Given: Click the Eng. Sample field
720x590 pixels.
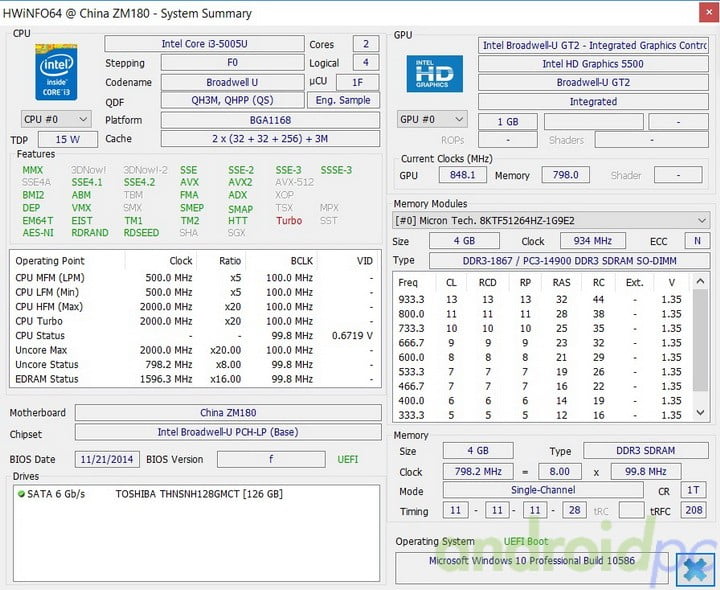Looking at the screenshot, I should [343, 100].
